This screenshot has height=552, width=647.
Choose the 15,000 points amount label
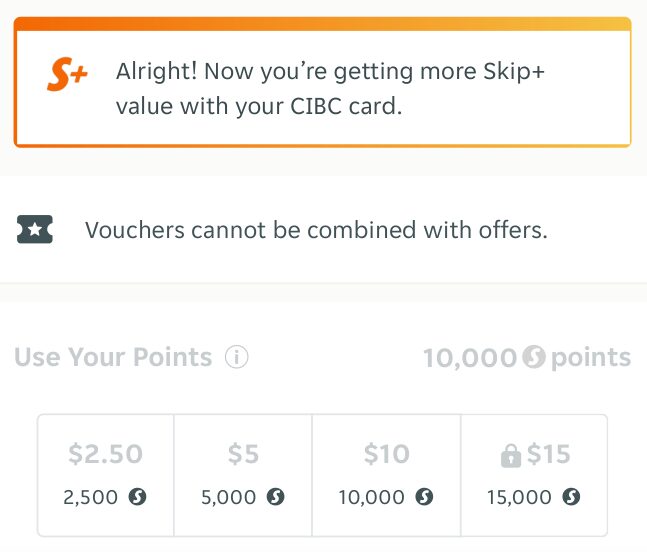(x=519, y=497)
